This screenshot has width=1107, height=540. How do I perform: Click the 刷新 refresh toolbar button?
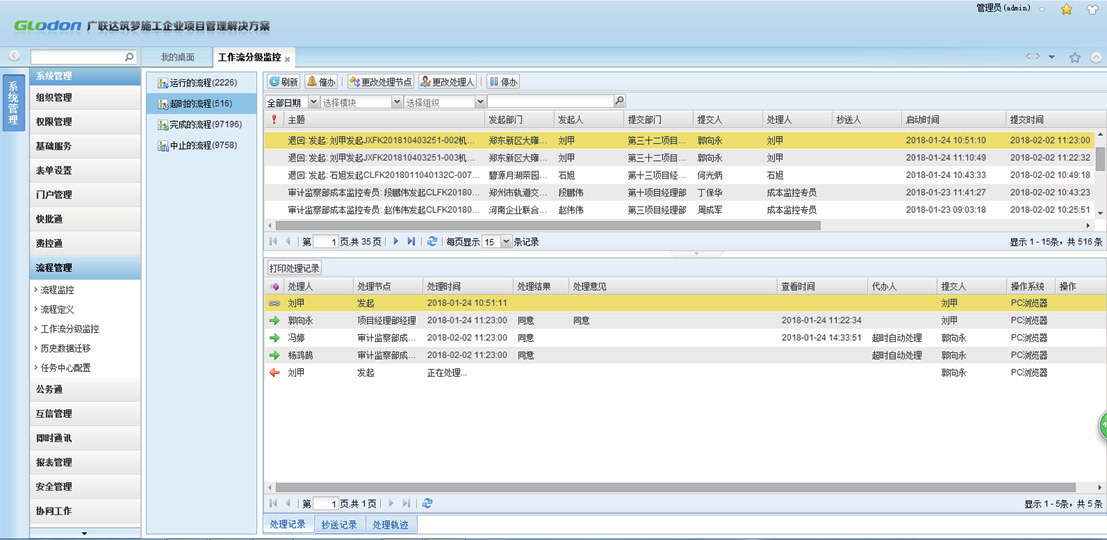(283, 82)
